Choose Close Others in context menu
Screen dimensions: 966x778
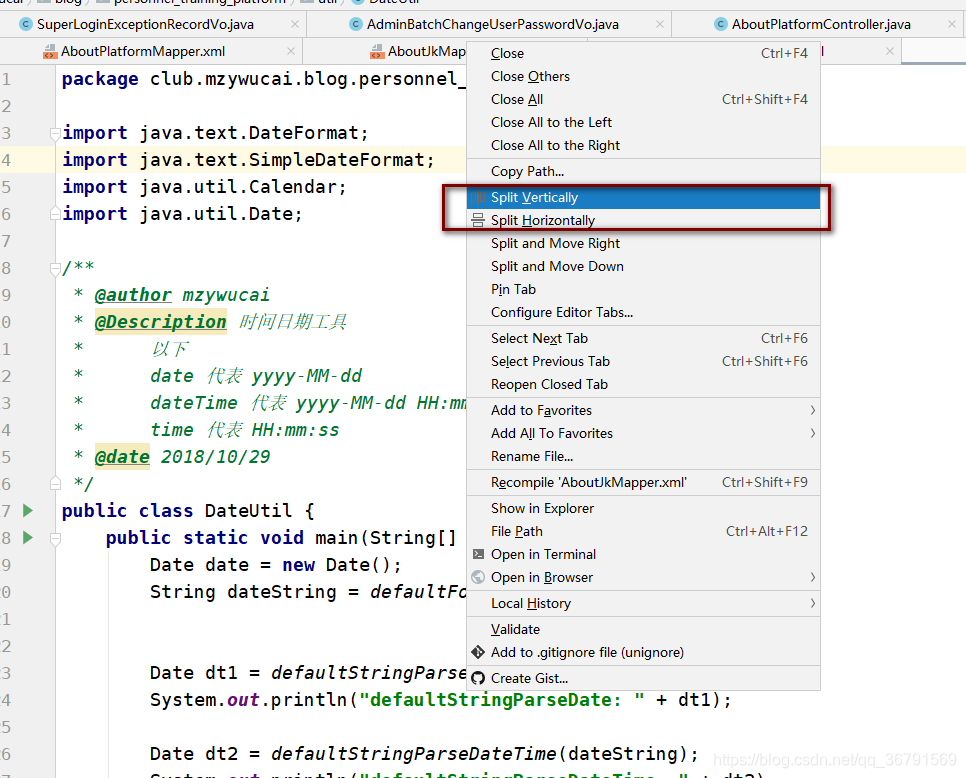(x=643, y=76)
